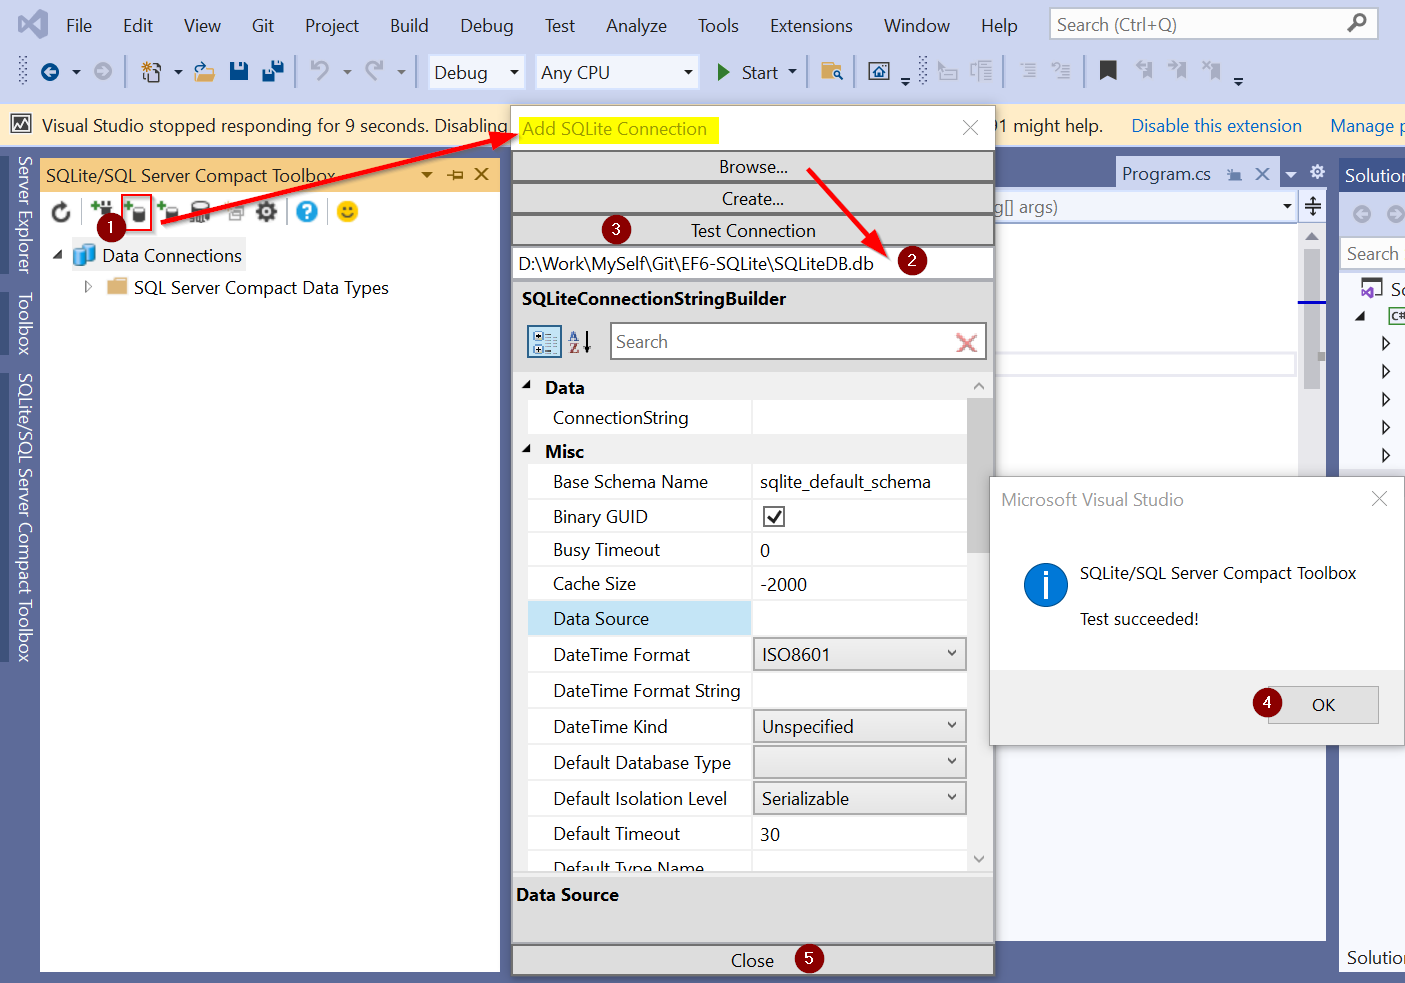1405x983 pixels.
Task: Refresh the data connections list
Action: [x=62, y=211]
